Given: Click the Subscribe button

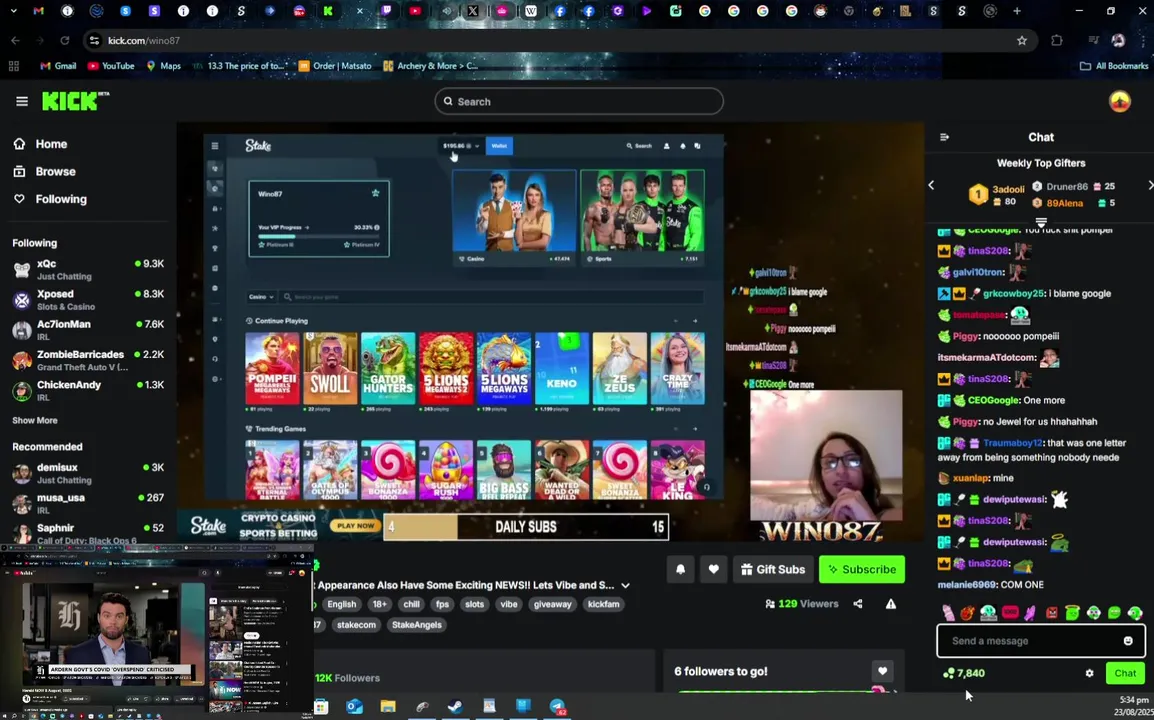Looking at the screenshot, I should coord(862,569).
